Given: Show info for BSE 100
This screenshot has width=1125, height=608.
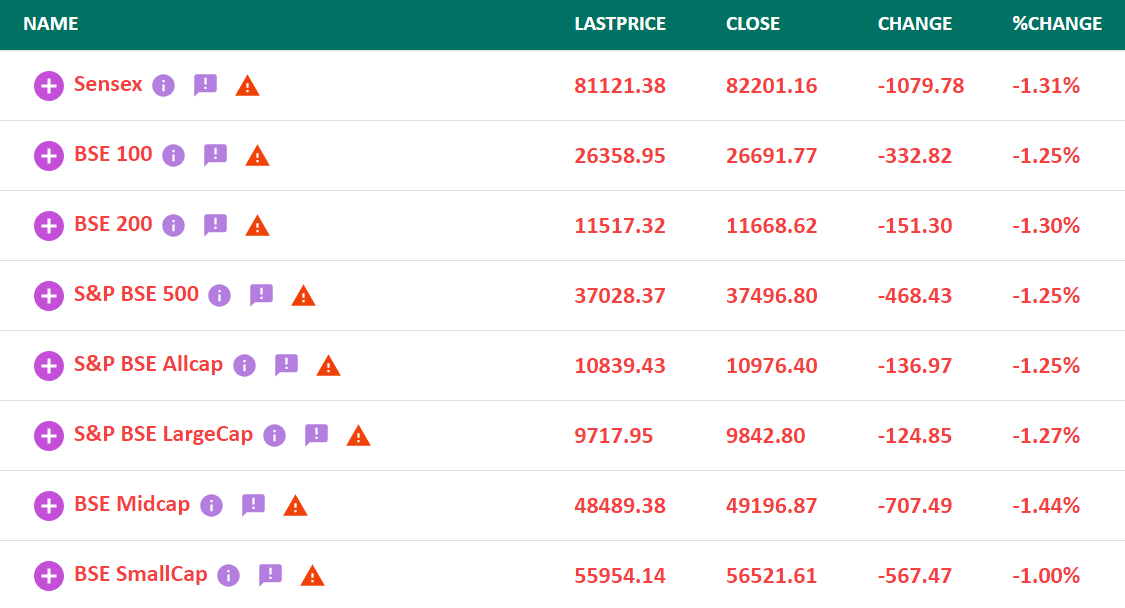Looking at the screenshot, I should [x=174, y=156].
